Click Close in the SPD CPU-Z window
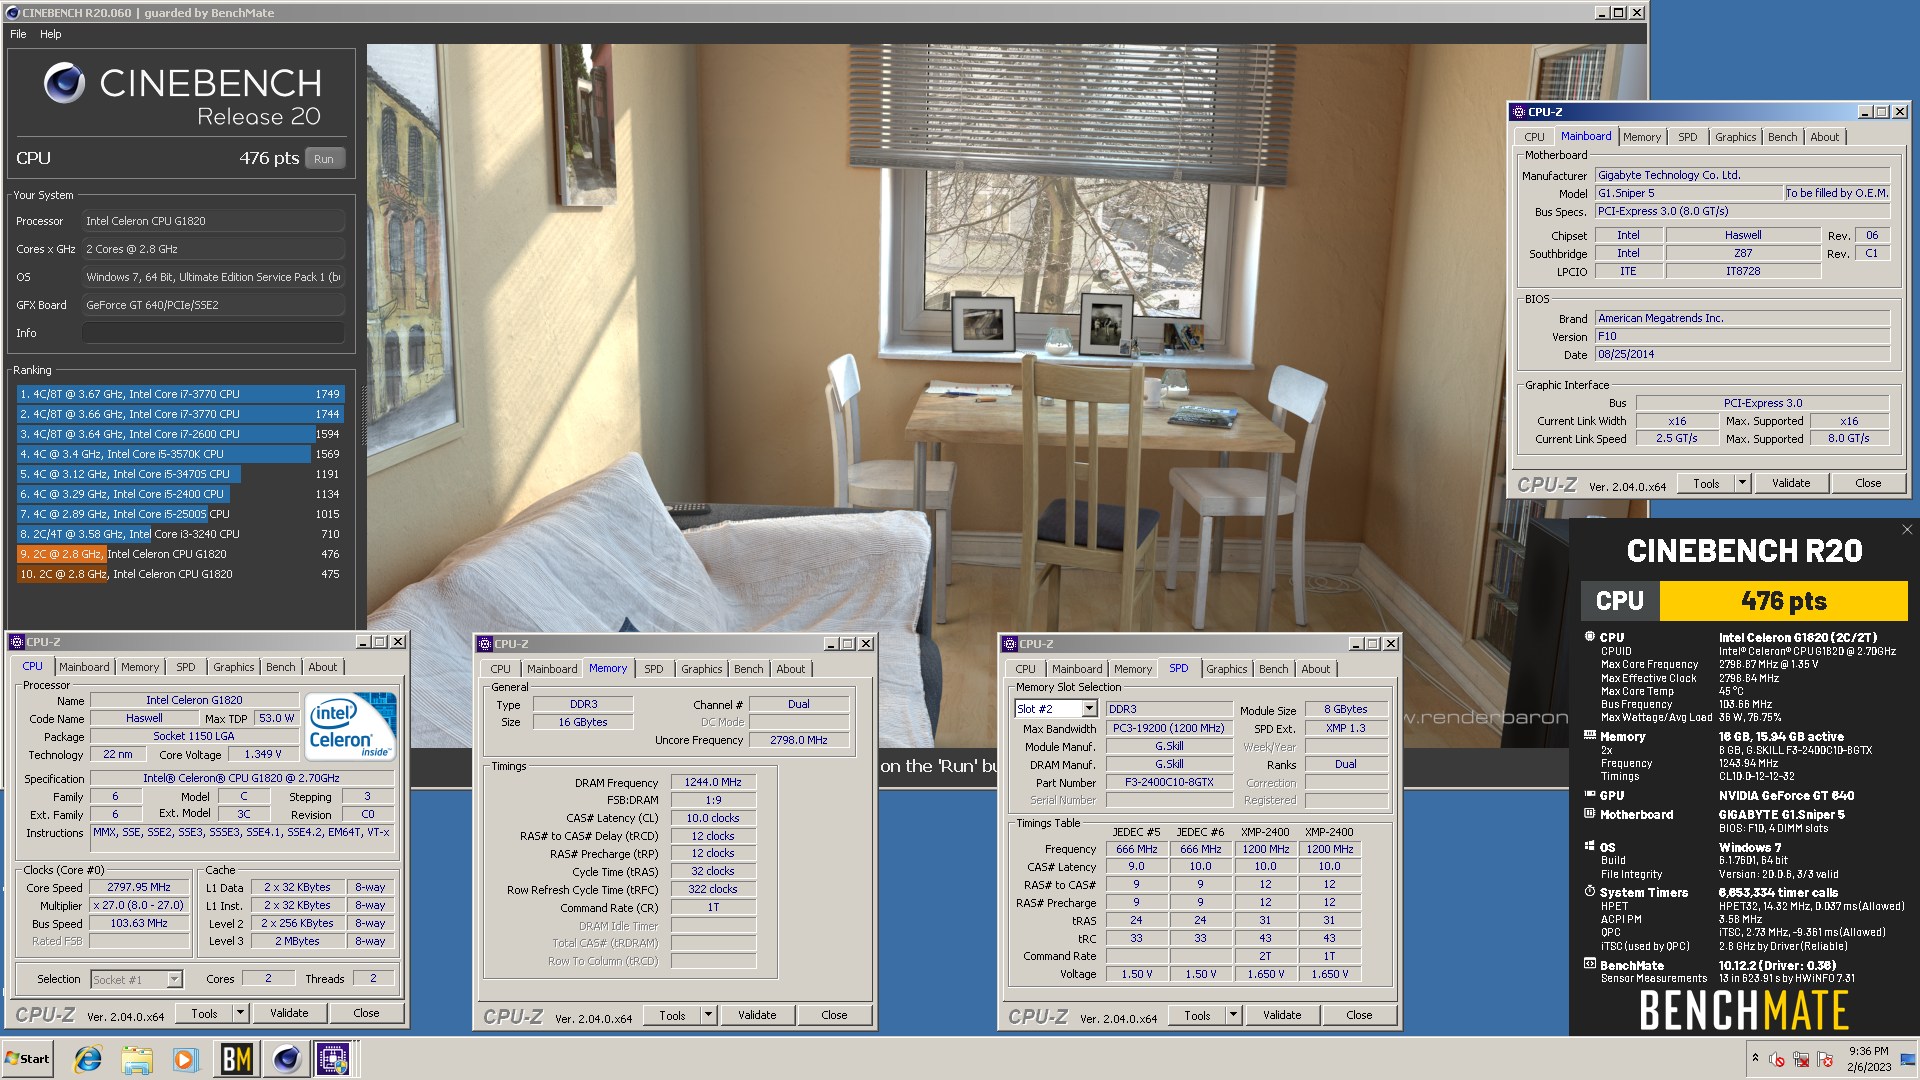Screen dimensions: 1920x1080 click(1359, 1015)
